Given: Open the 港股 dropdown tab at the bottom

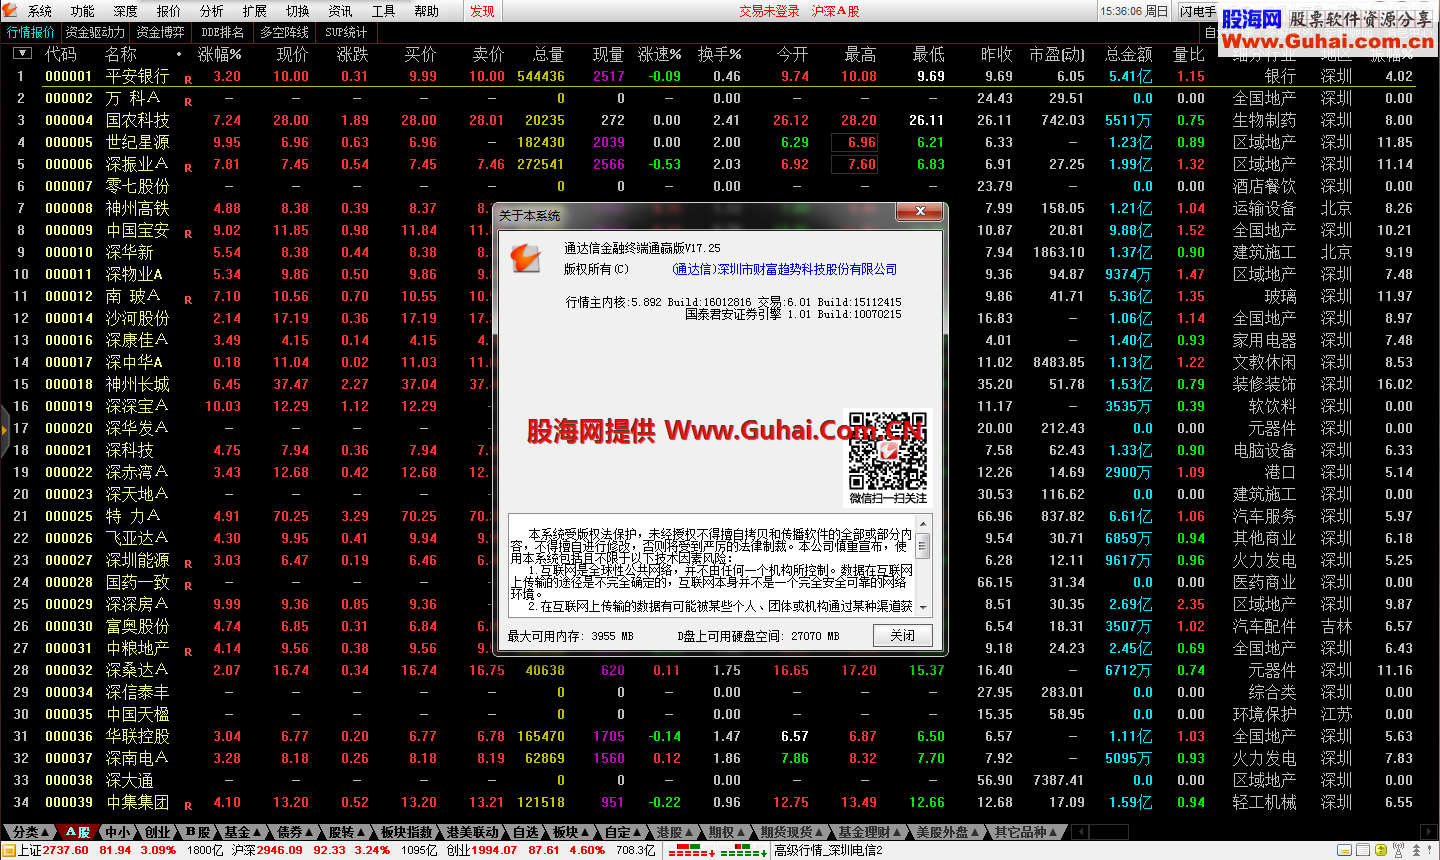Looking at the screenshot, I should (x=675, y=832).
